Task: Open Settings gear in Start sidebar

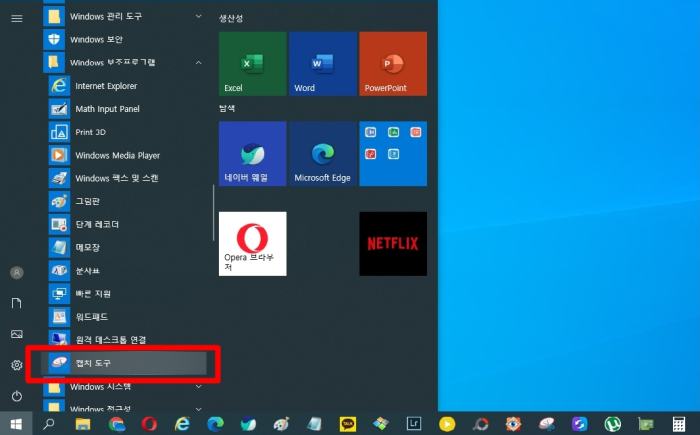Action: [17, 365]
